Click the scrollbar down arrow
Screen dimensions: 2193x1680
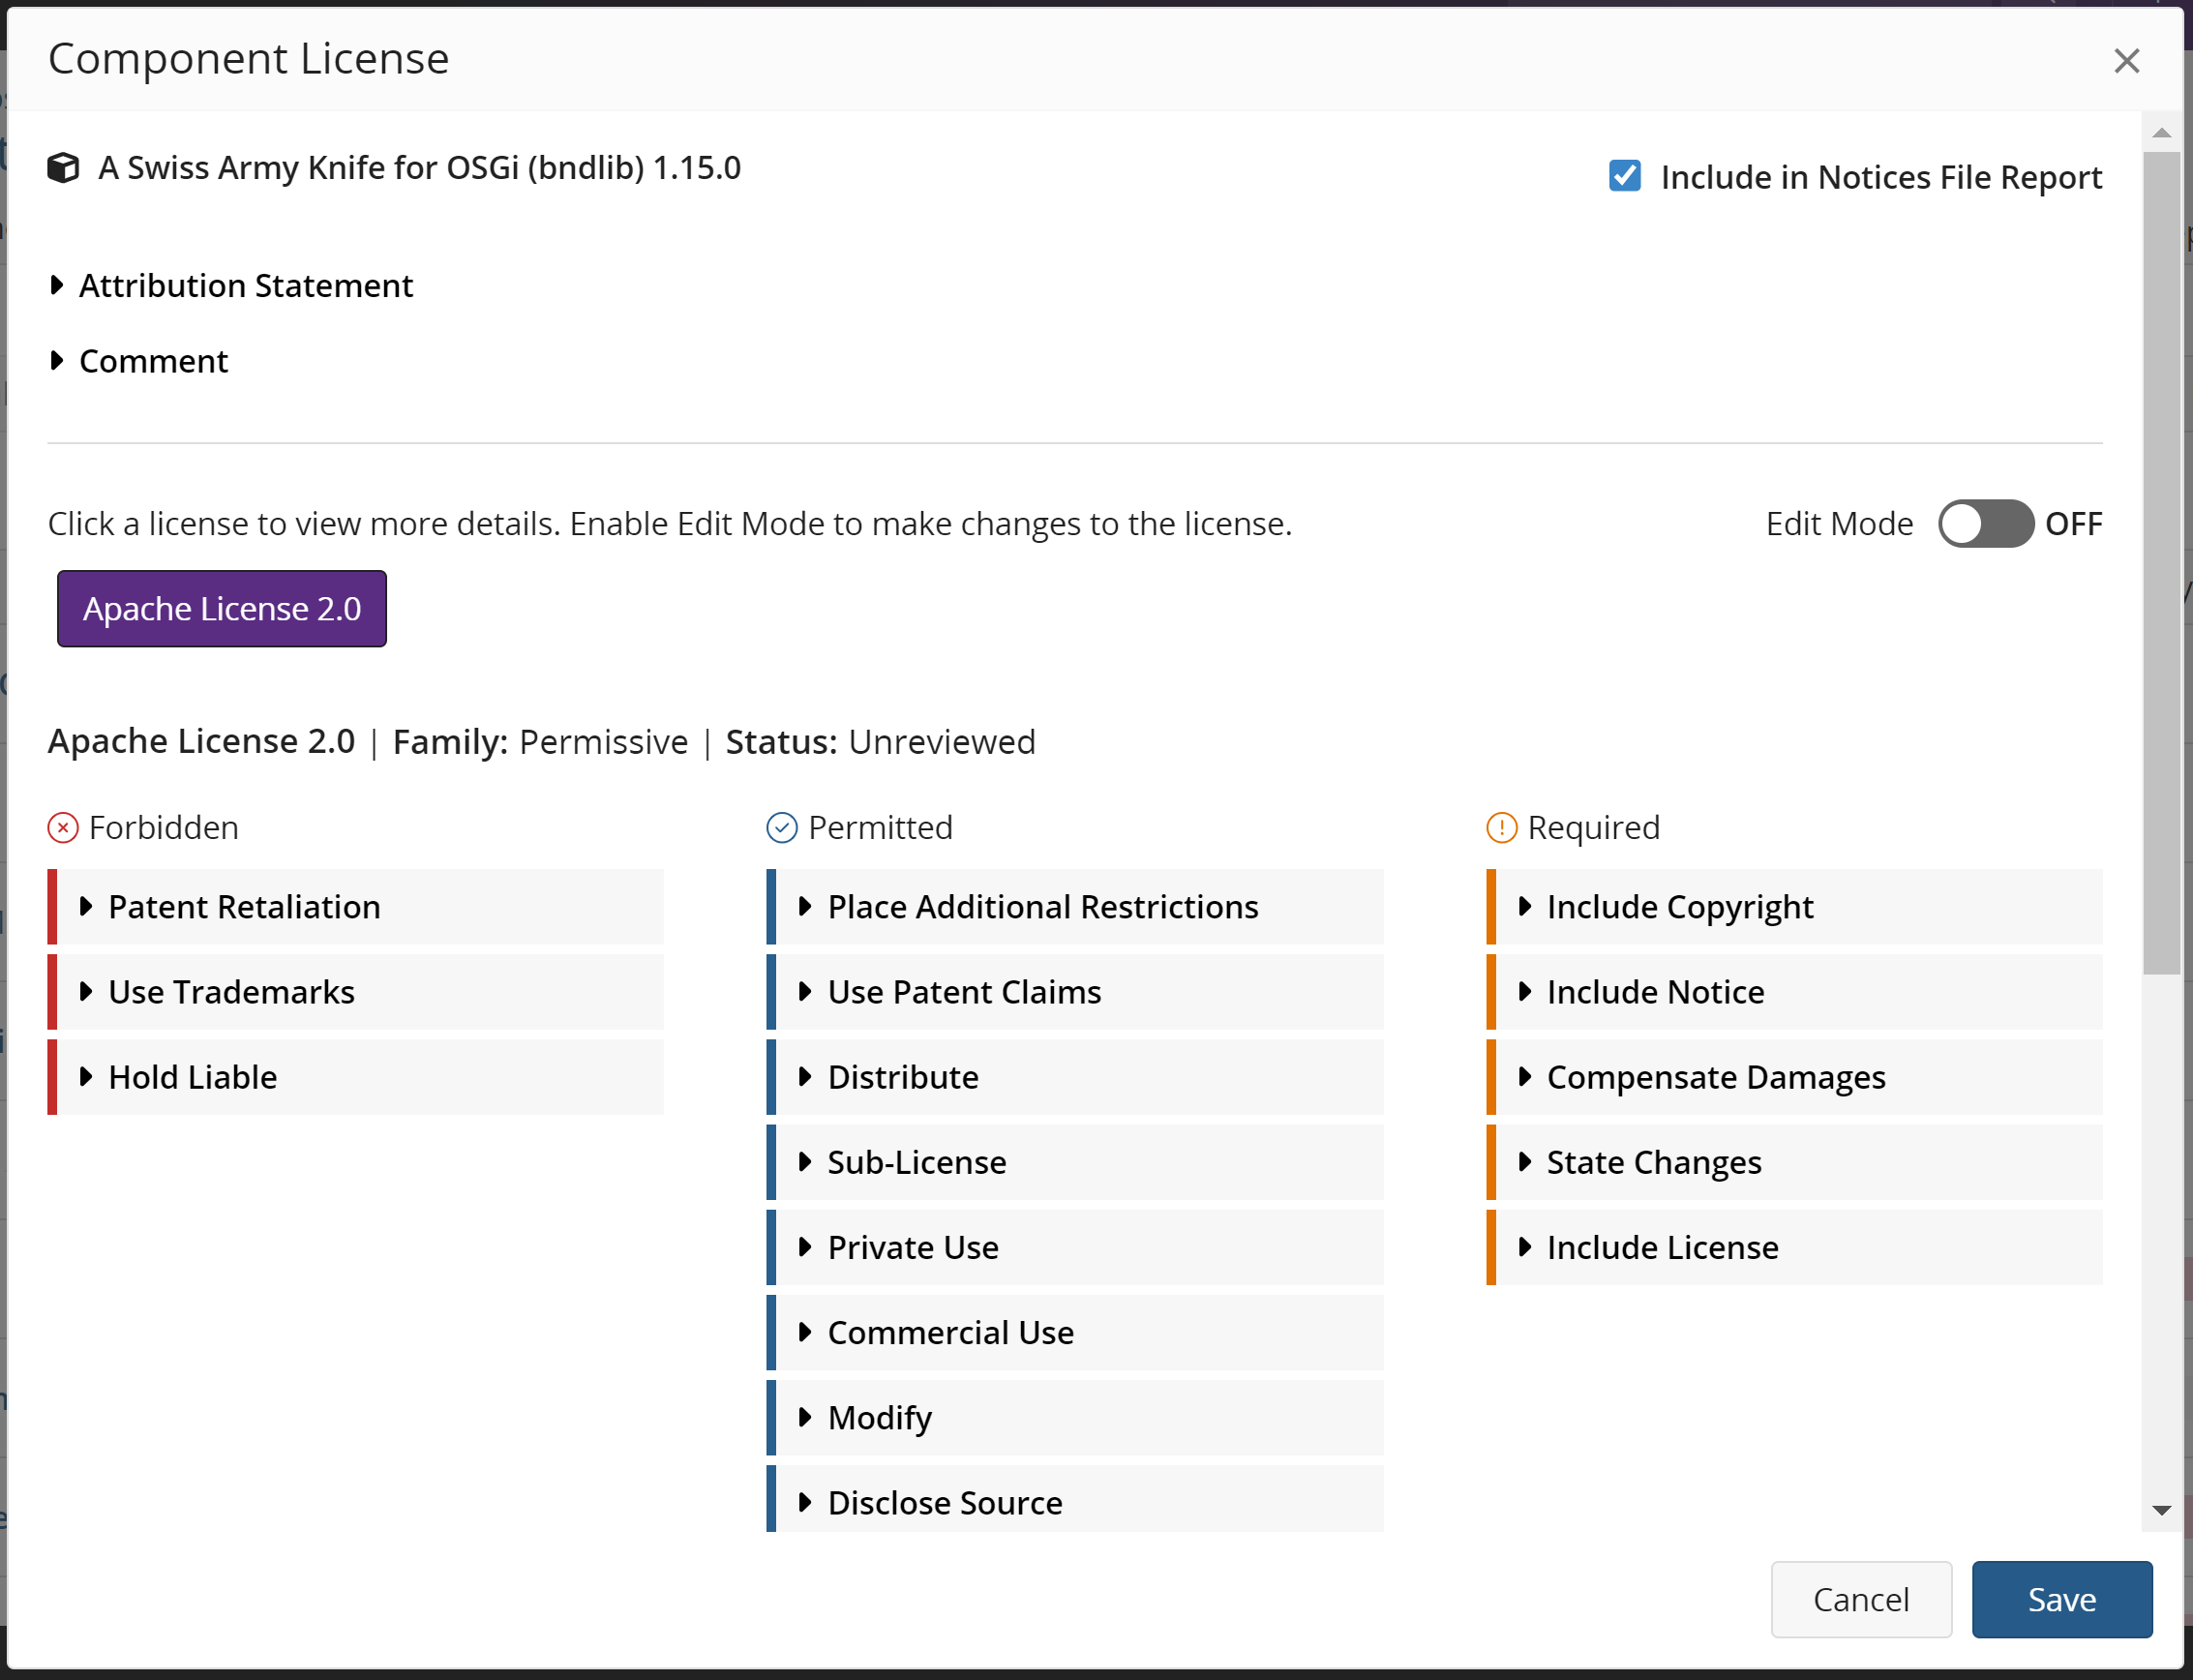[x=2163, y=1510]
